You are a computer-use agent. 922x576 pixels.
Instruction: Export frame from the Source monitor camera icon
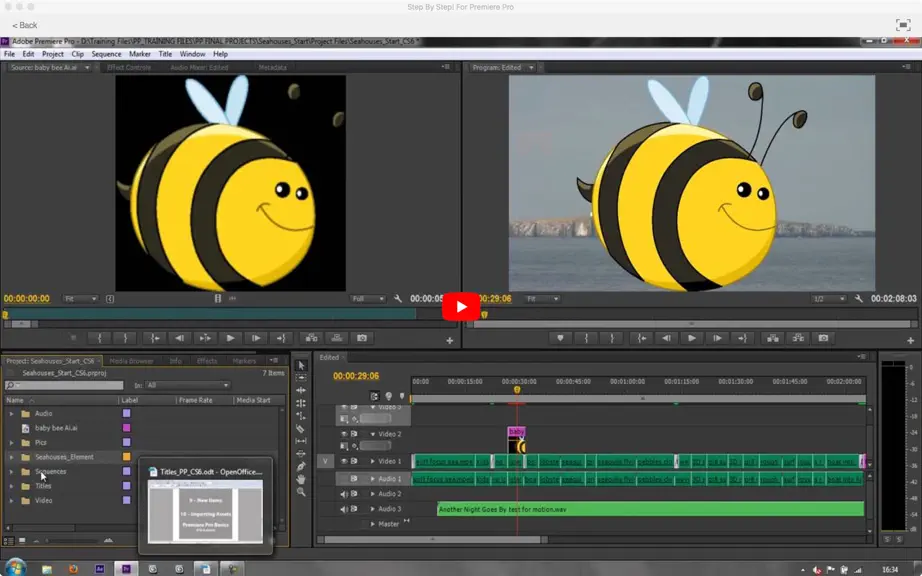tap(362, 338)
